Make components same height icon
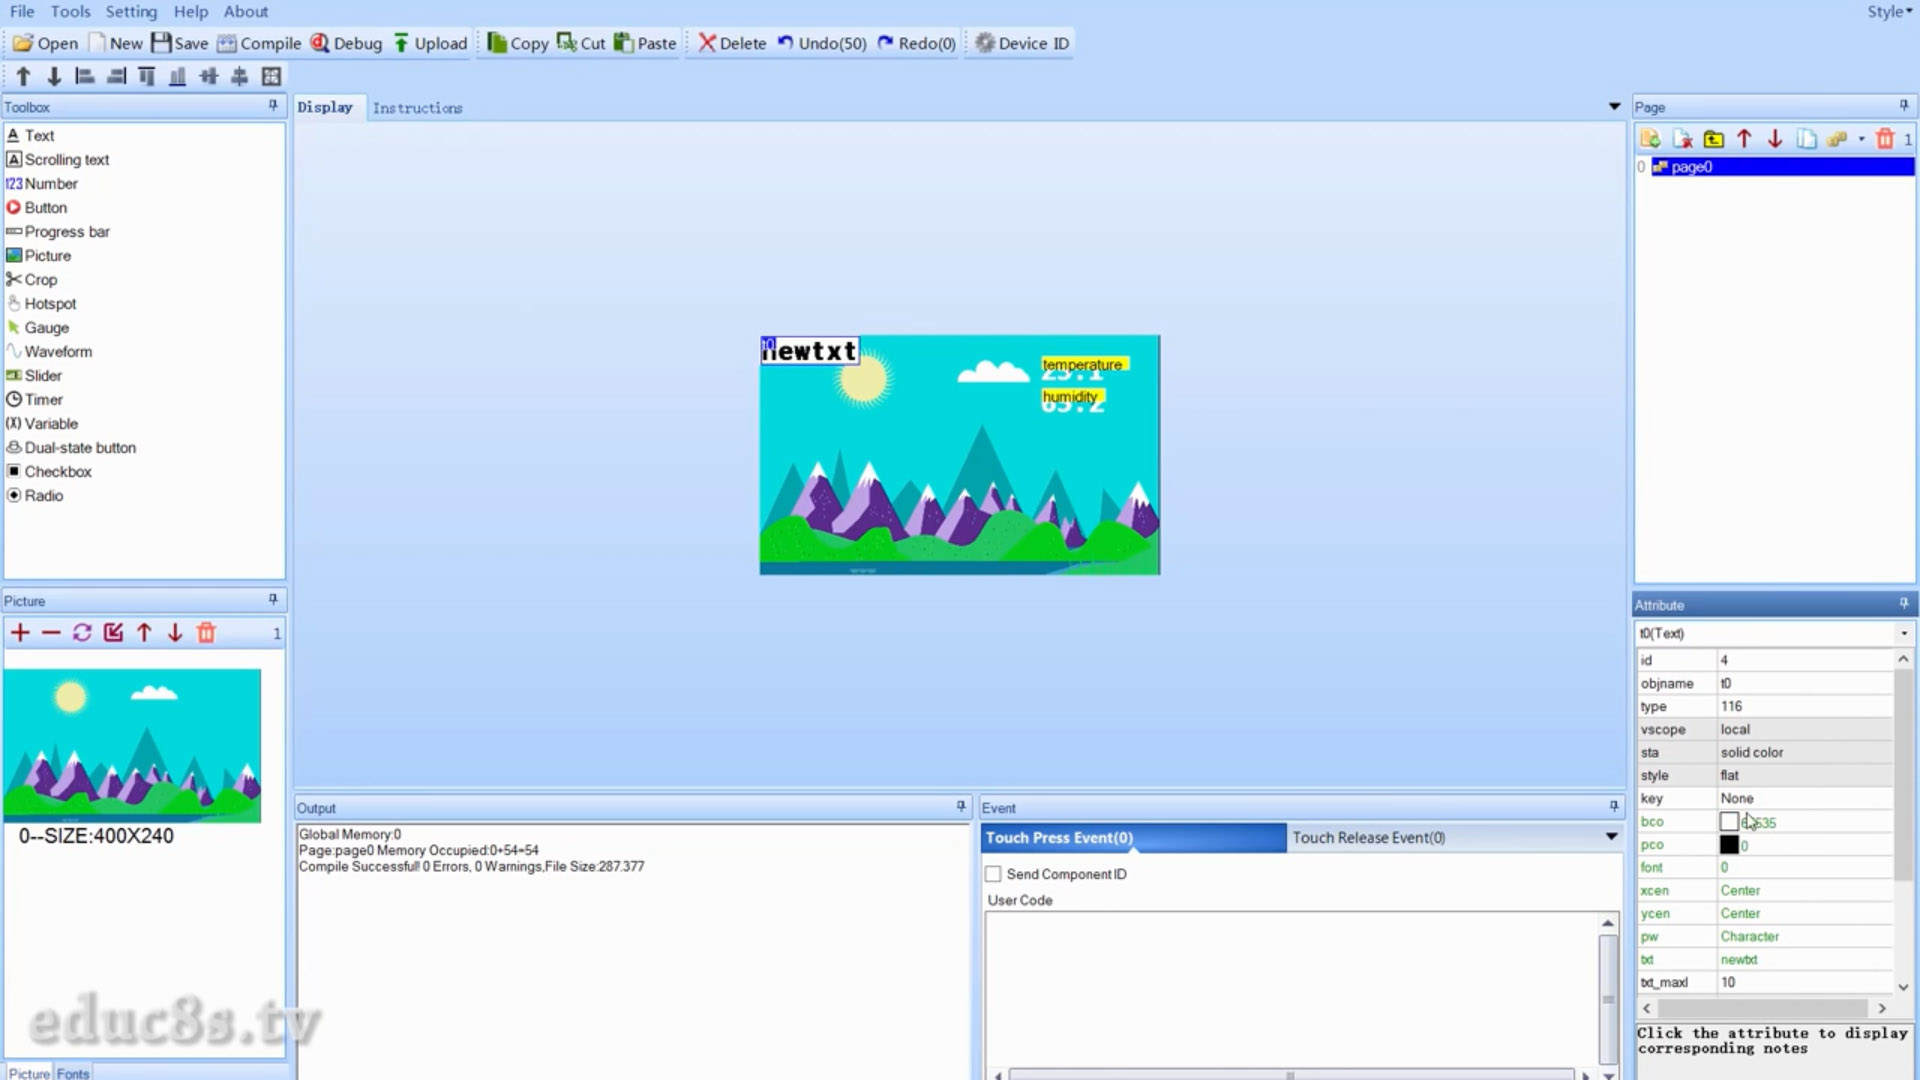The height and width of the screenshot is (1080, 1920). pyautogui.click(x=240, y=76)
